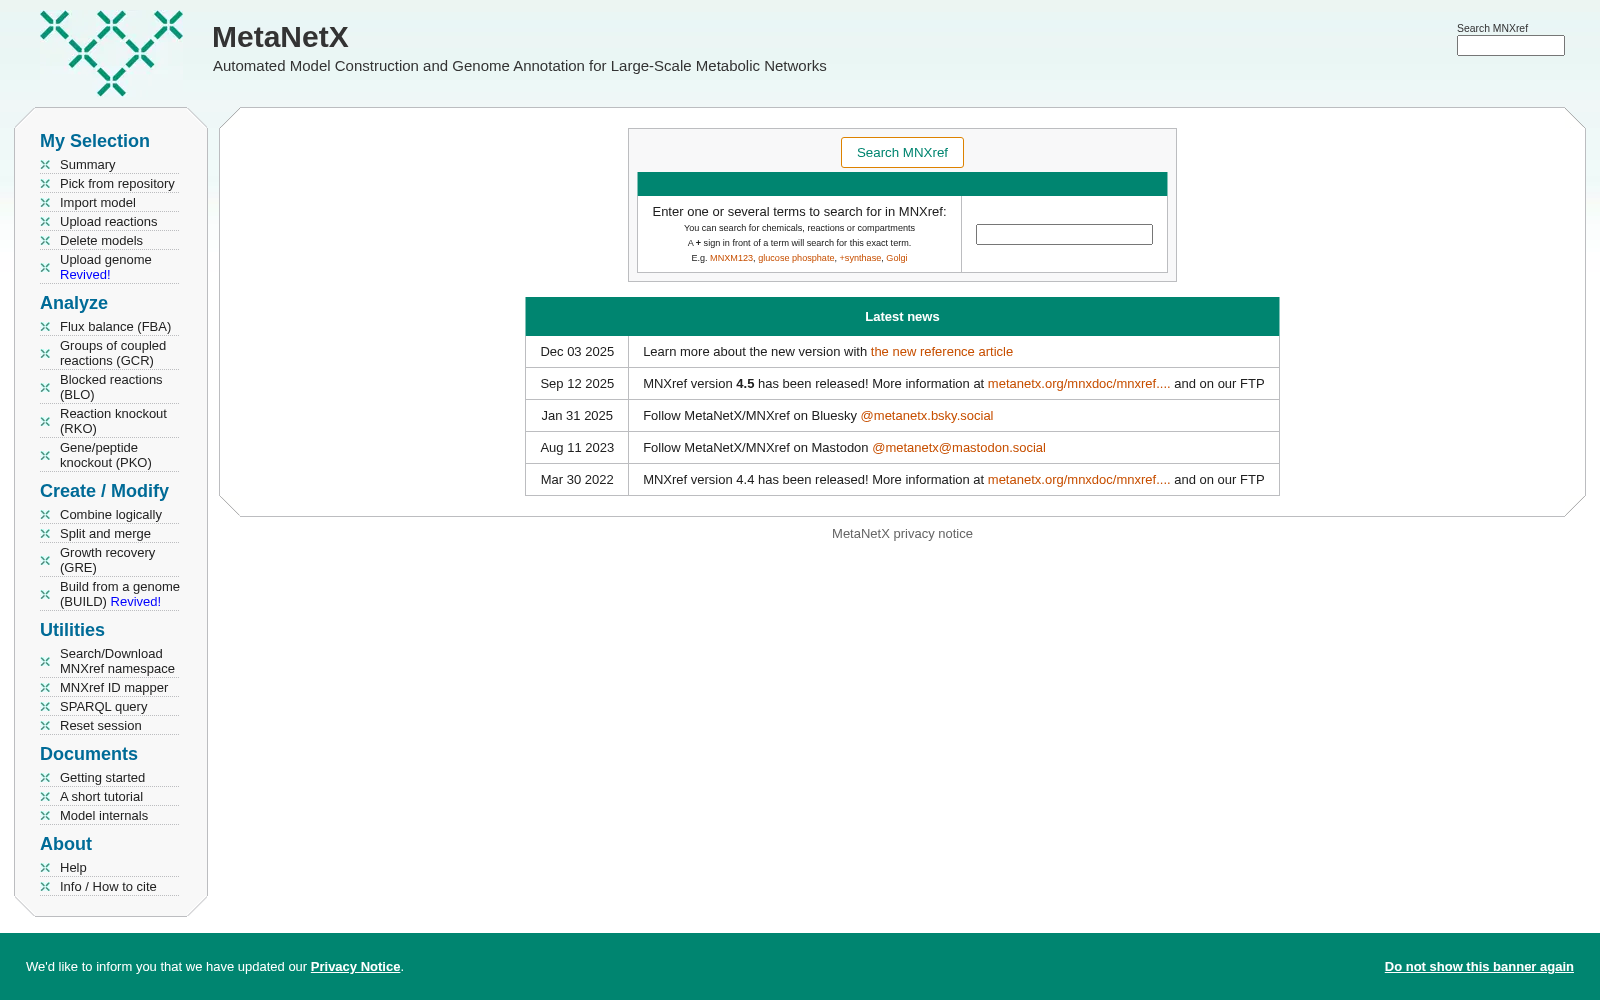Open Reaction knockout (RKO)
The height and width of the screenshot is (1000, 1600).
(x=113, y=421)
